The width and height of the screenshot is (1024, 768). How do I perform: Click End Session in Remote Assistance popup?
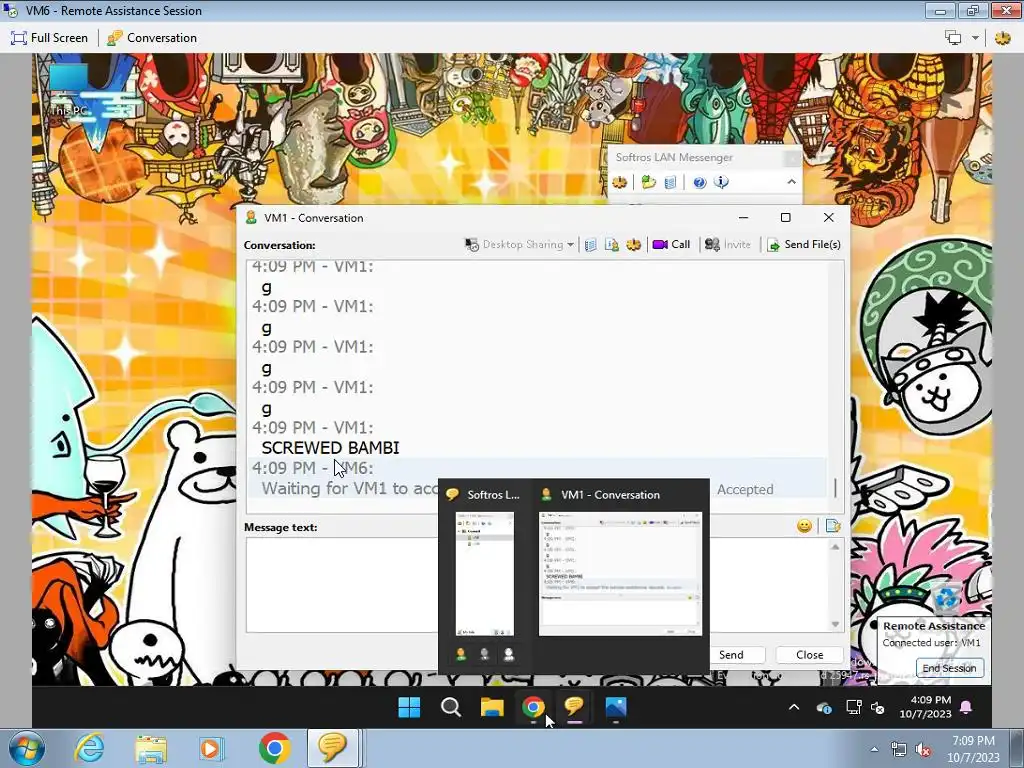[x=949, y=668]
